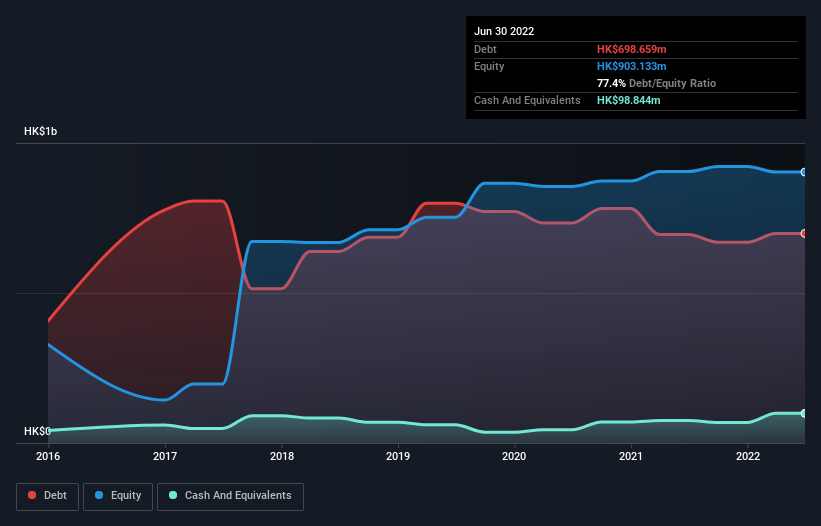
Task: Click the Cash line end marker
Action: 804,413
